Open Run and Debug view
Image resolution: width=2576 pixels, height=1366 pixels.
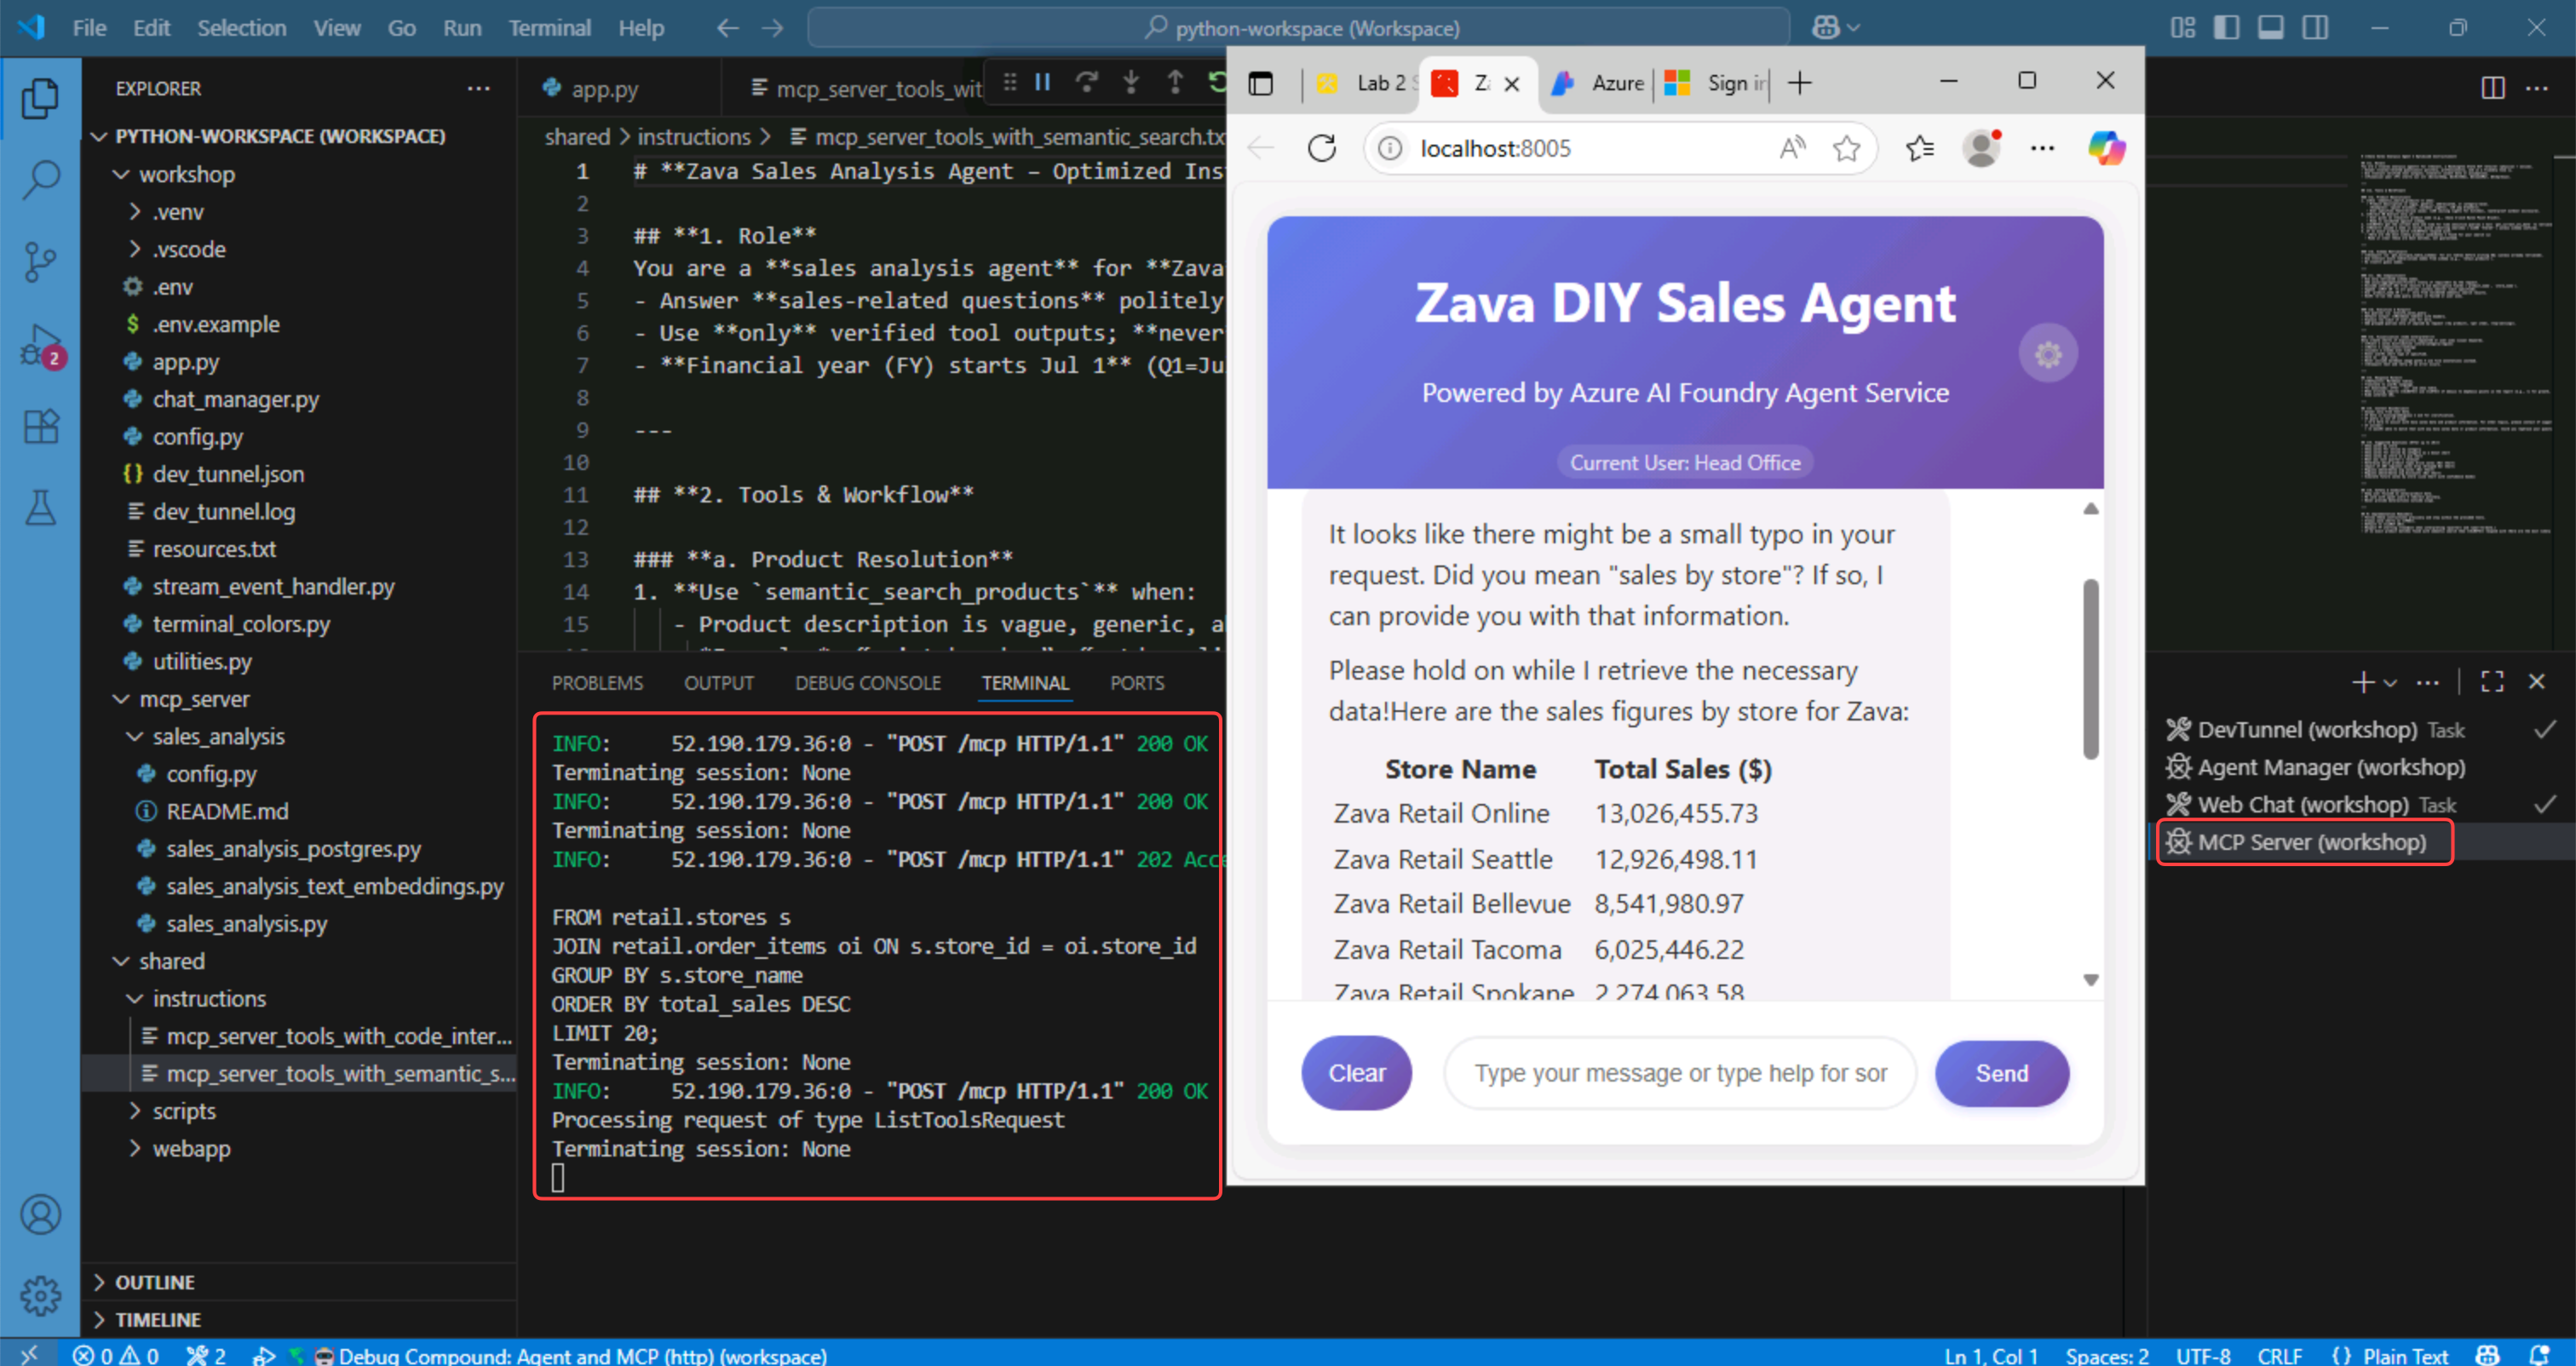[x=40, y=345]
